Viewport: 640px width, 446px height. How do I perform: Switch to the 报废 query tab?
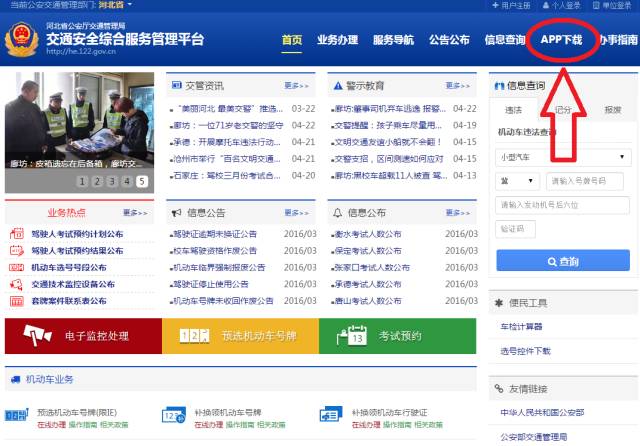click(x=612, y=110)
